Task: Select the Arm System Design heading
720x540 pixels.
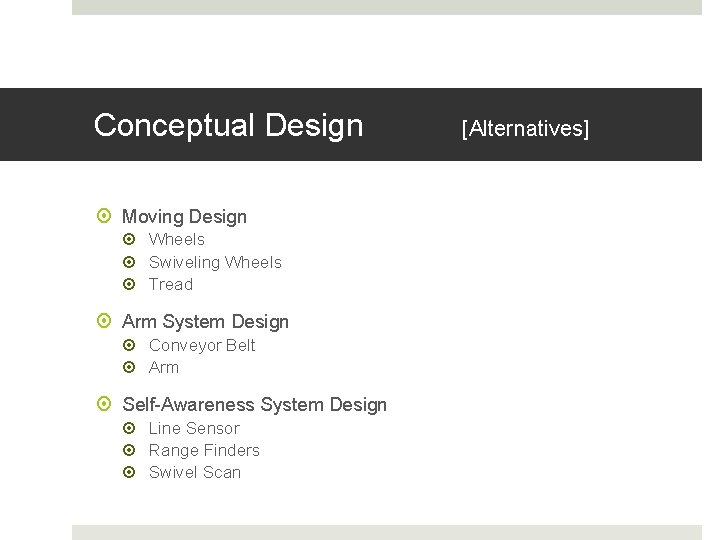Action: point(205,321)
